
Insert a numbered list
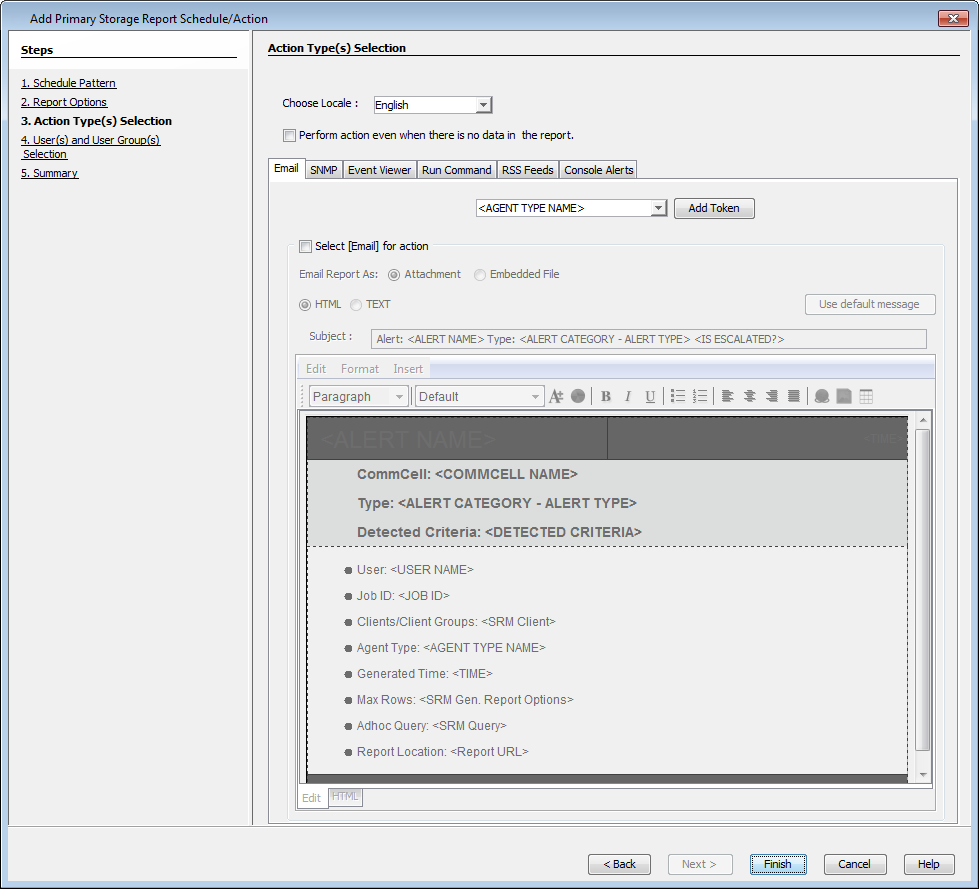coord(700,396)
